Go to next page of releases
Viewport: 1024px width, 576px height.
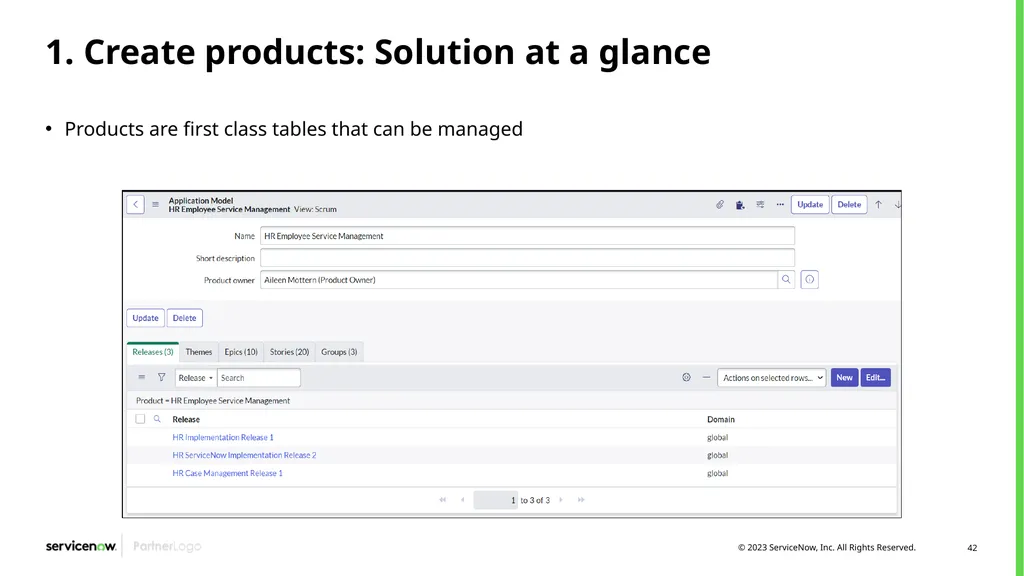(x=561, y=500)
